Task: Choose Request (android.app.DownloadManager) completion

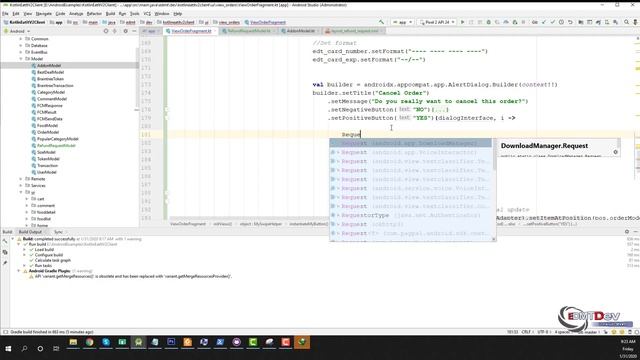Action: pos(411,143)
